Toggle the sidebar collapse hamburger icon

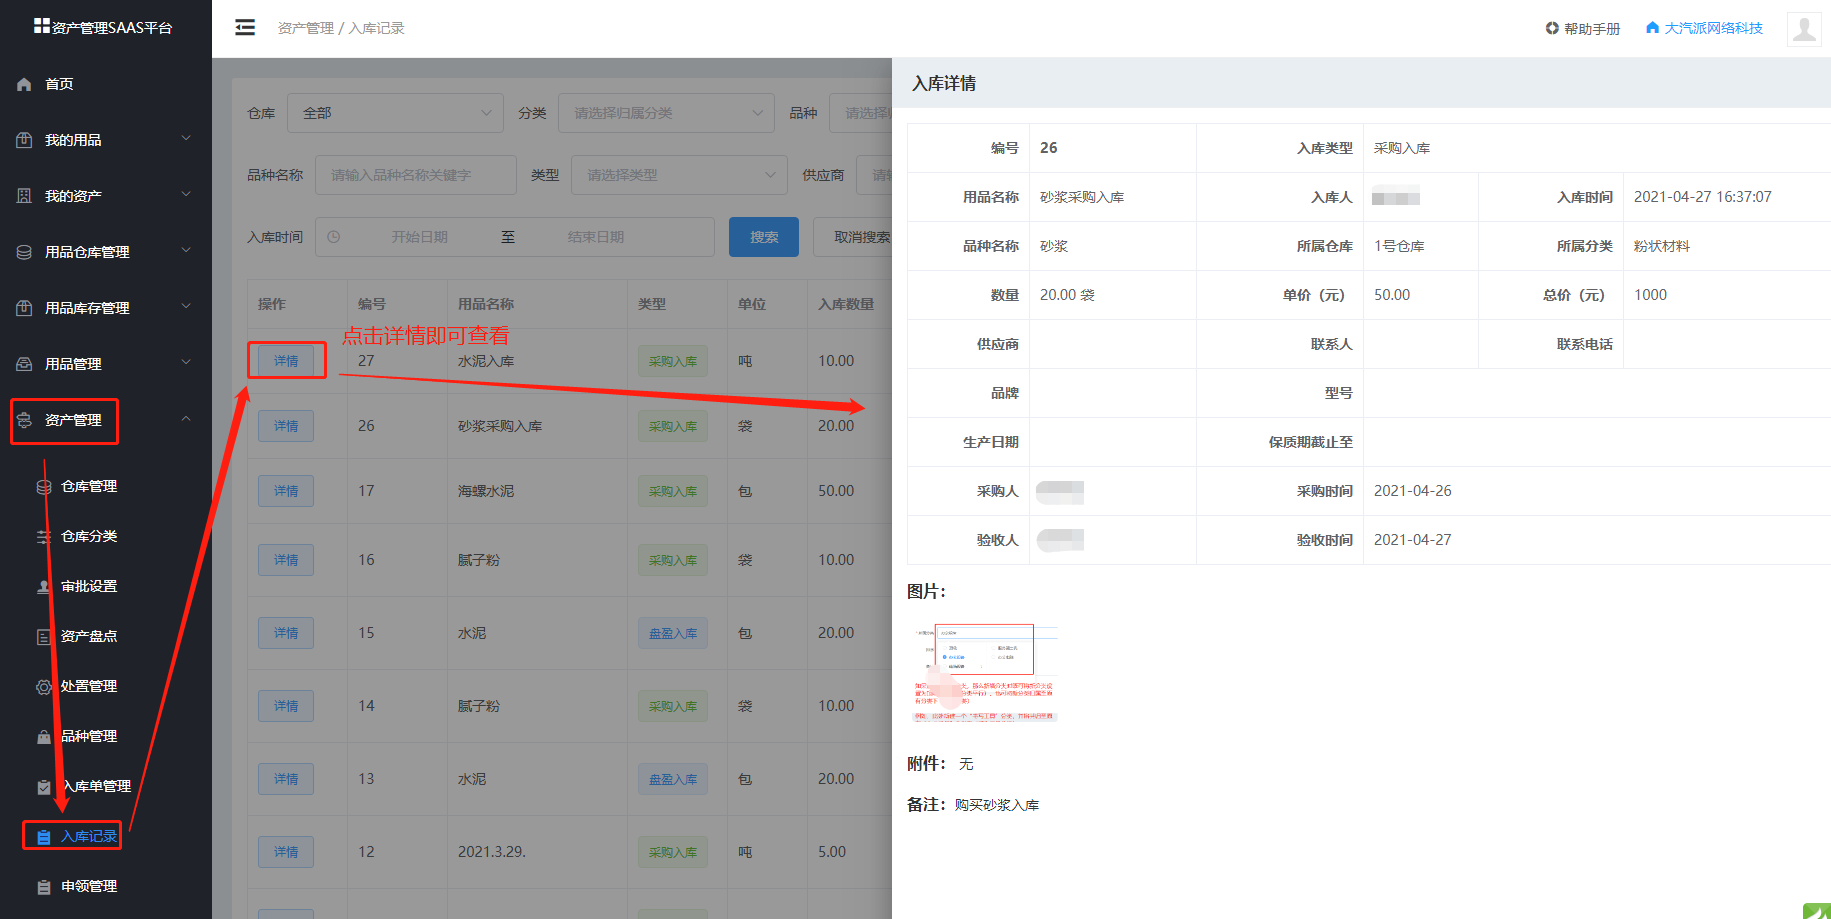(x=245, y=28)
